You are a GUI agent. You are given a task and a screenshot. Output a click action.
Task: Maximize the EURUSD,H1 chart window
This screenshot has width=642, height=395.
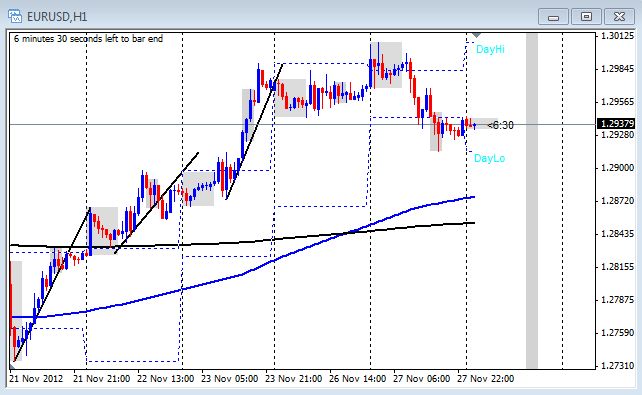point(586,17)
